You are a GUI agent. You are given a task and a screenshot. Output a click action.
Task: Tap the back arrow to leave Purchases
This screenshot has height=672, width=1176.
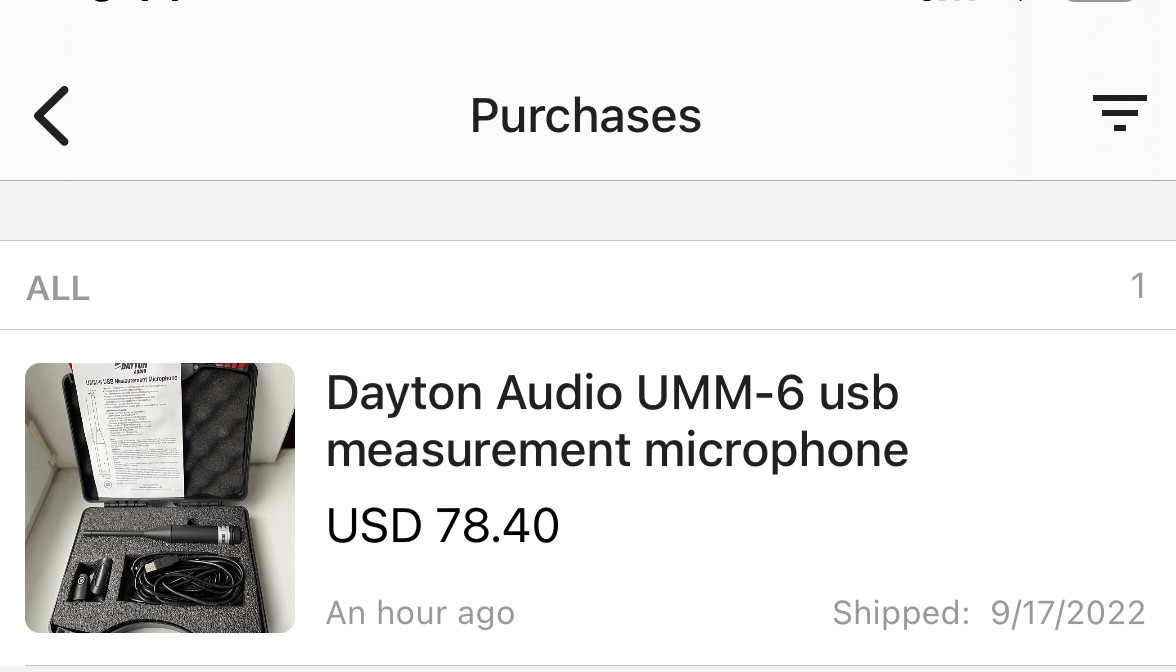click(51, 114)
